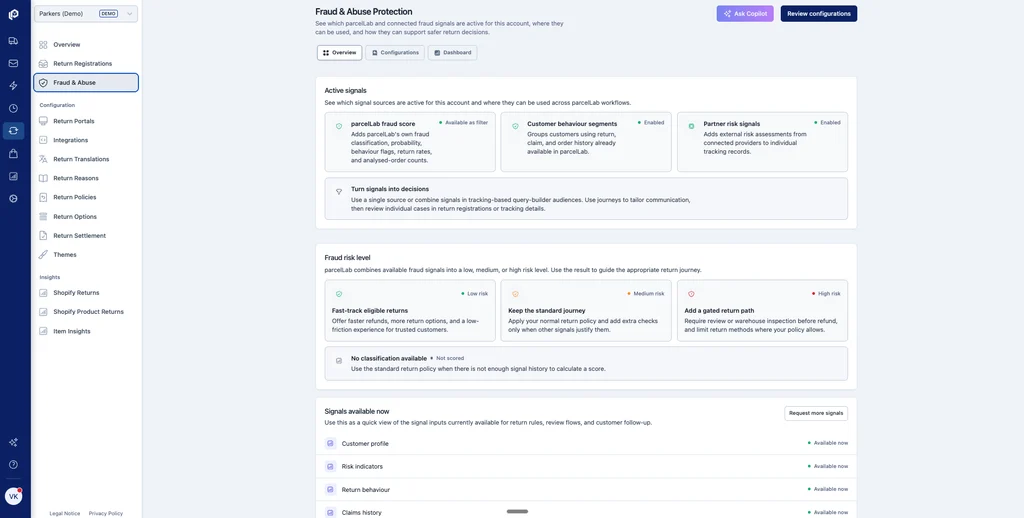Screen dimensions: 1024x518
Task: Click 'Keep the standard journey' heading
Action: [x=547, y=311]
